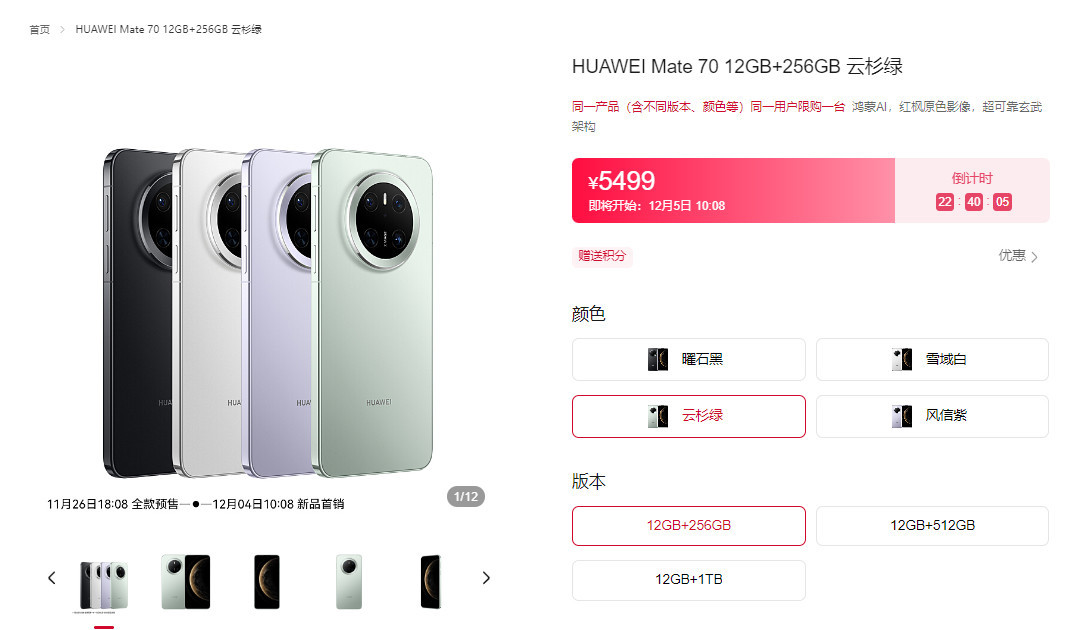The width and height of the screenshot is (1090, 630).
Task: View the green and black phone pair thumbnail
Action: coord(185,582)
